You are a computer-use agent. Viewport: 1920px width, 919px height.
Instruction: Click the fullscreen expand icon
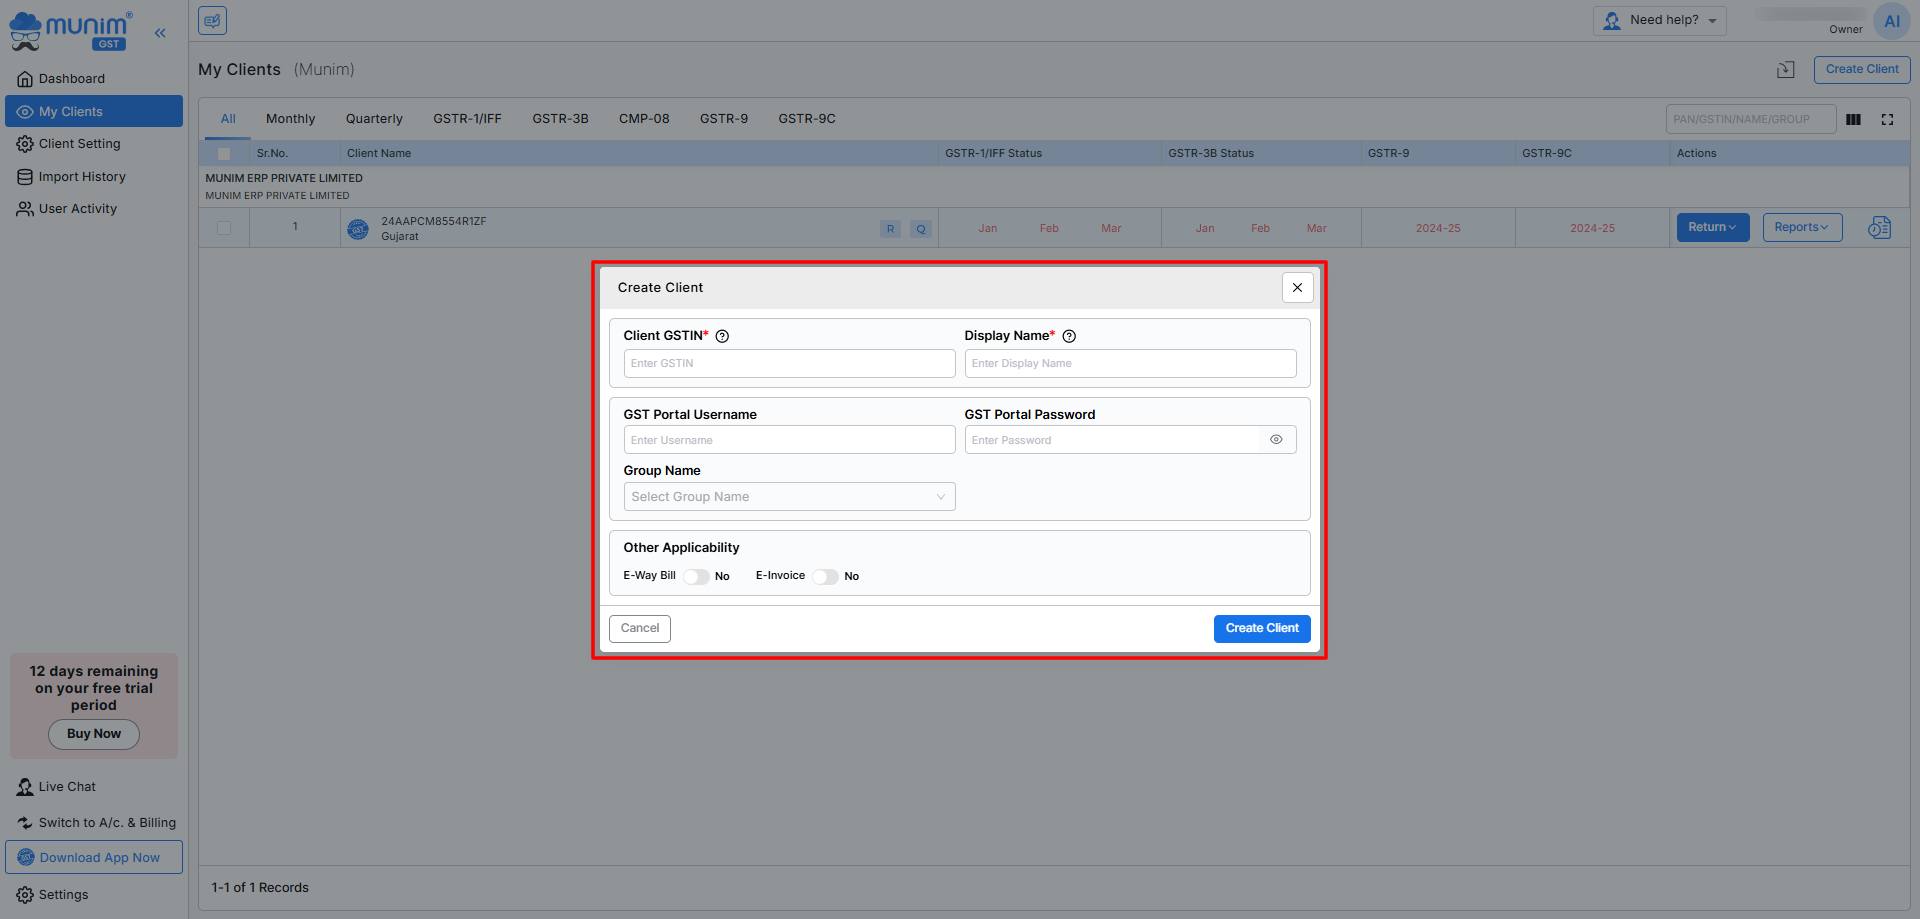point(1887,119)
